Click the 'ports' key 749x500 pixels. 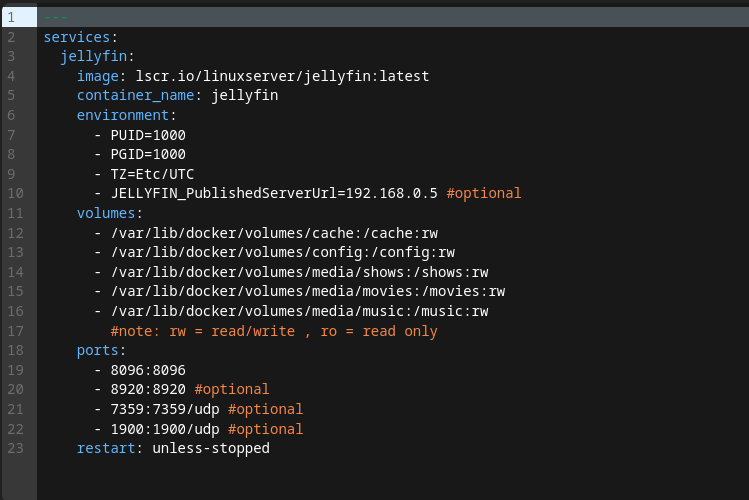click(x=97, y=350)
